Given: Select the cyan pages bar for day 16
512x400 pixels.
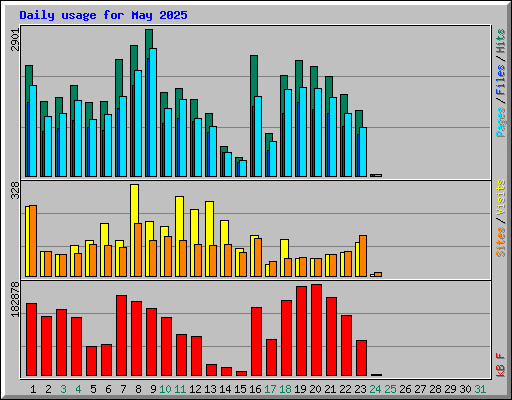Looking at the screenshot, I should tap(258, 137).
